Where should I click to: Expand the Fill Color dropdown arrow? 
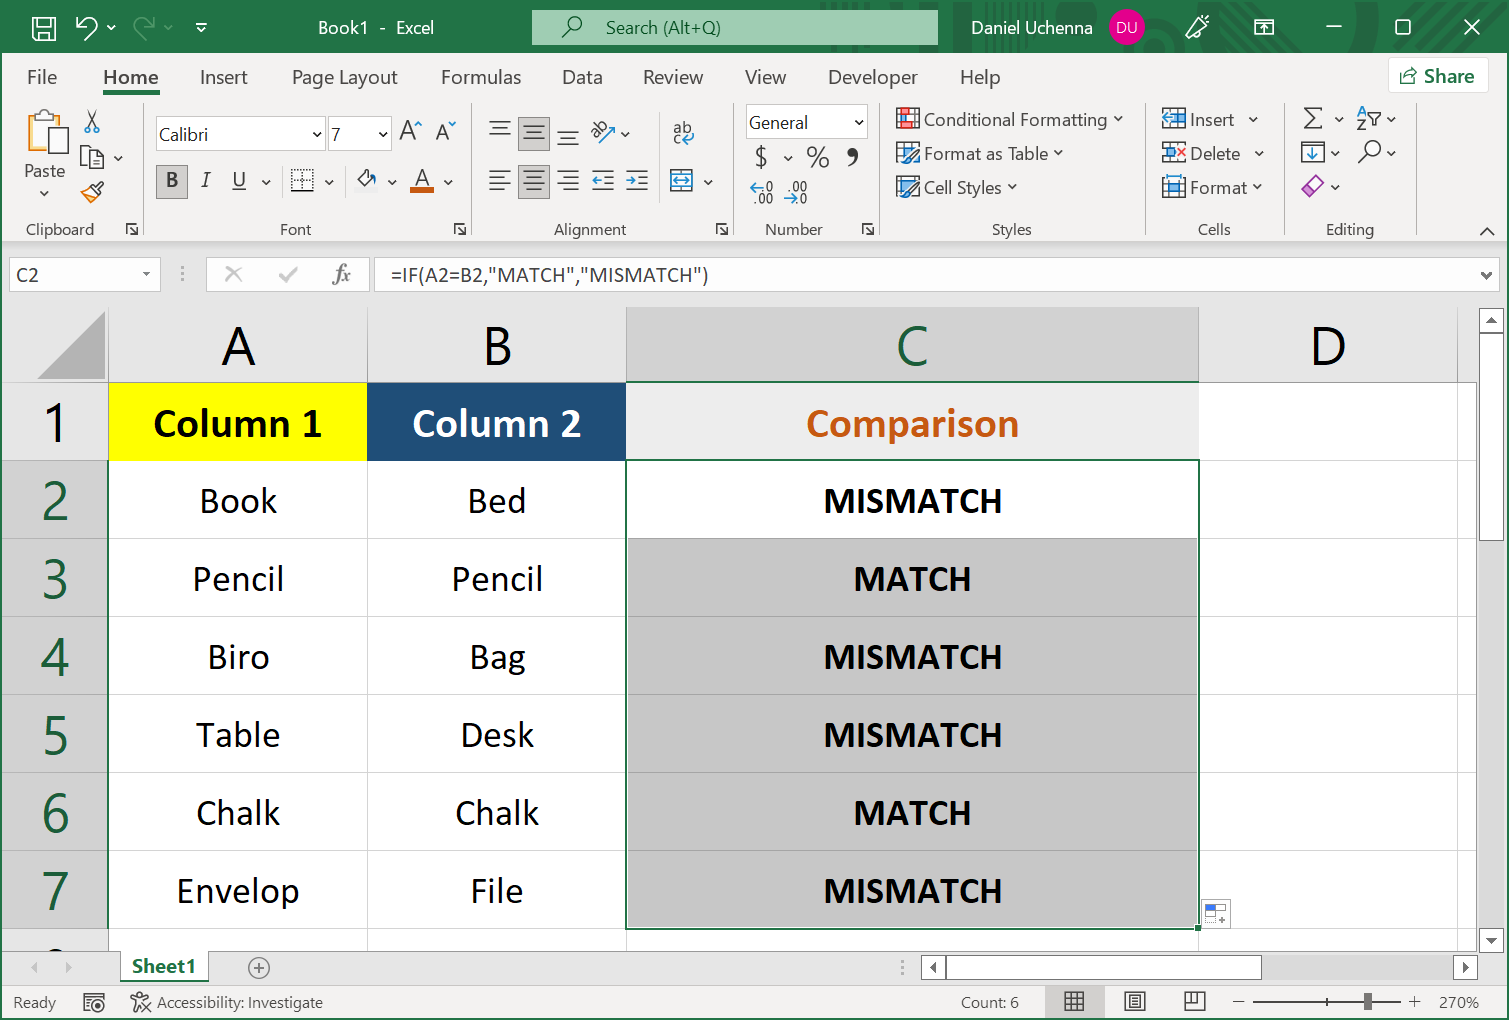(x=390, y=181)
